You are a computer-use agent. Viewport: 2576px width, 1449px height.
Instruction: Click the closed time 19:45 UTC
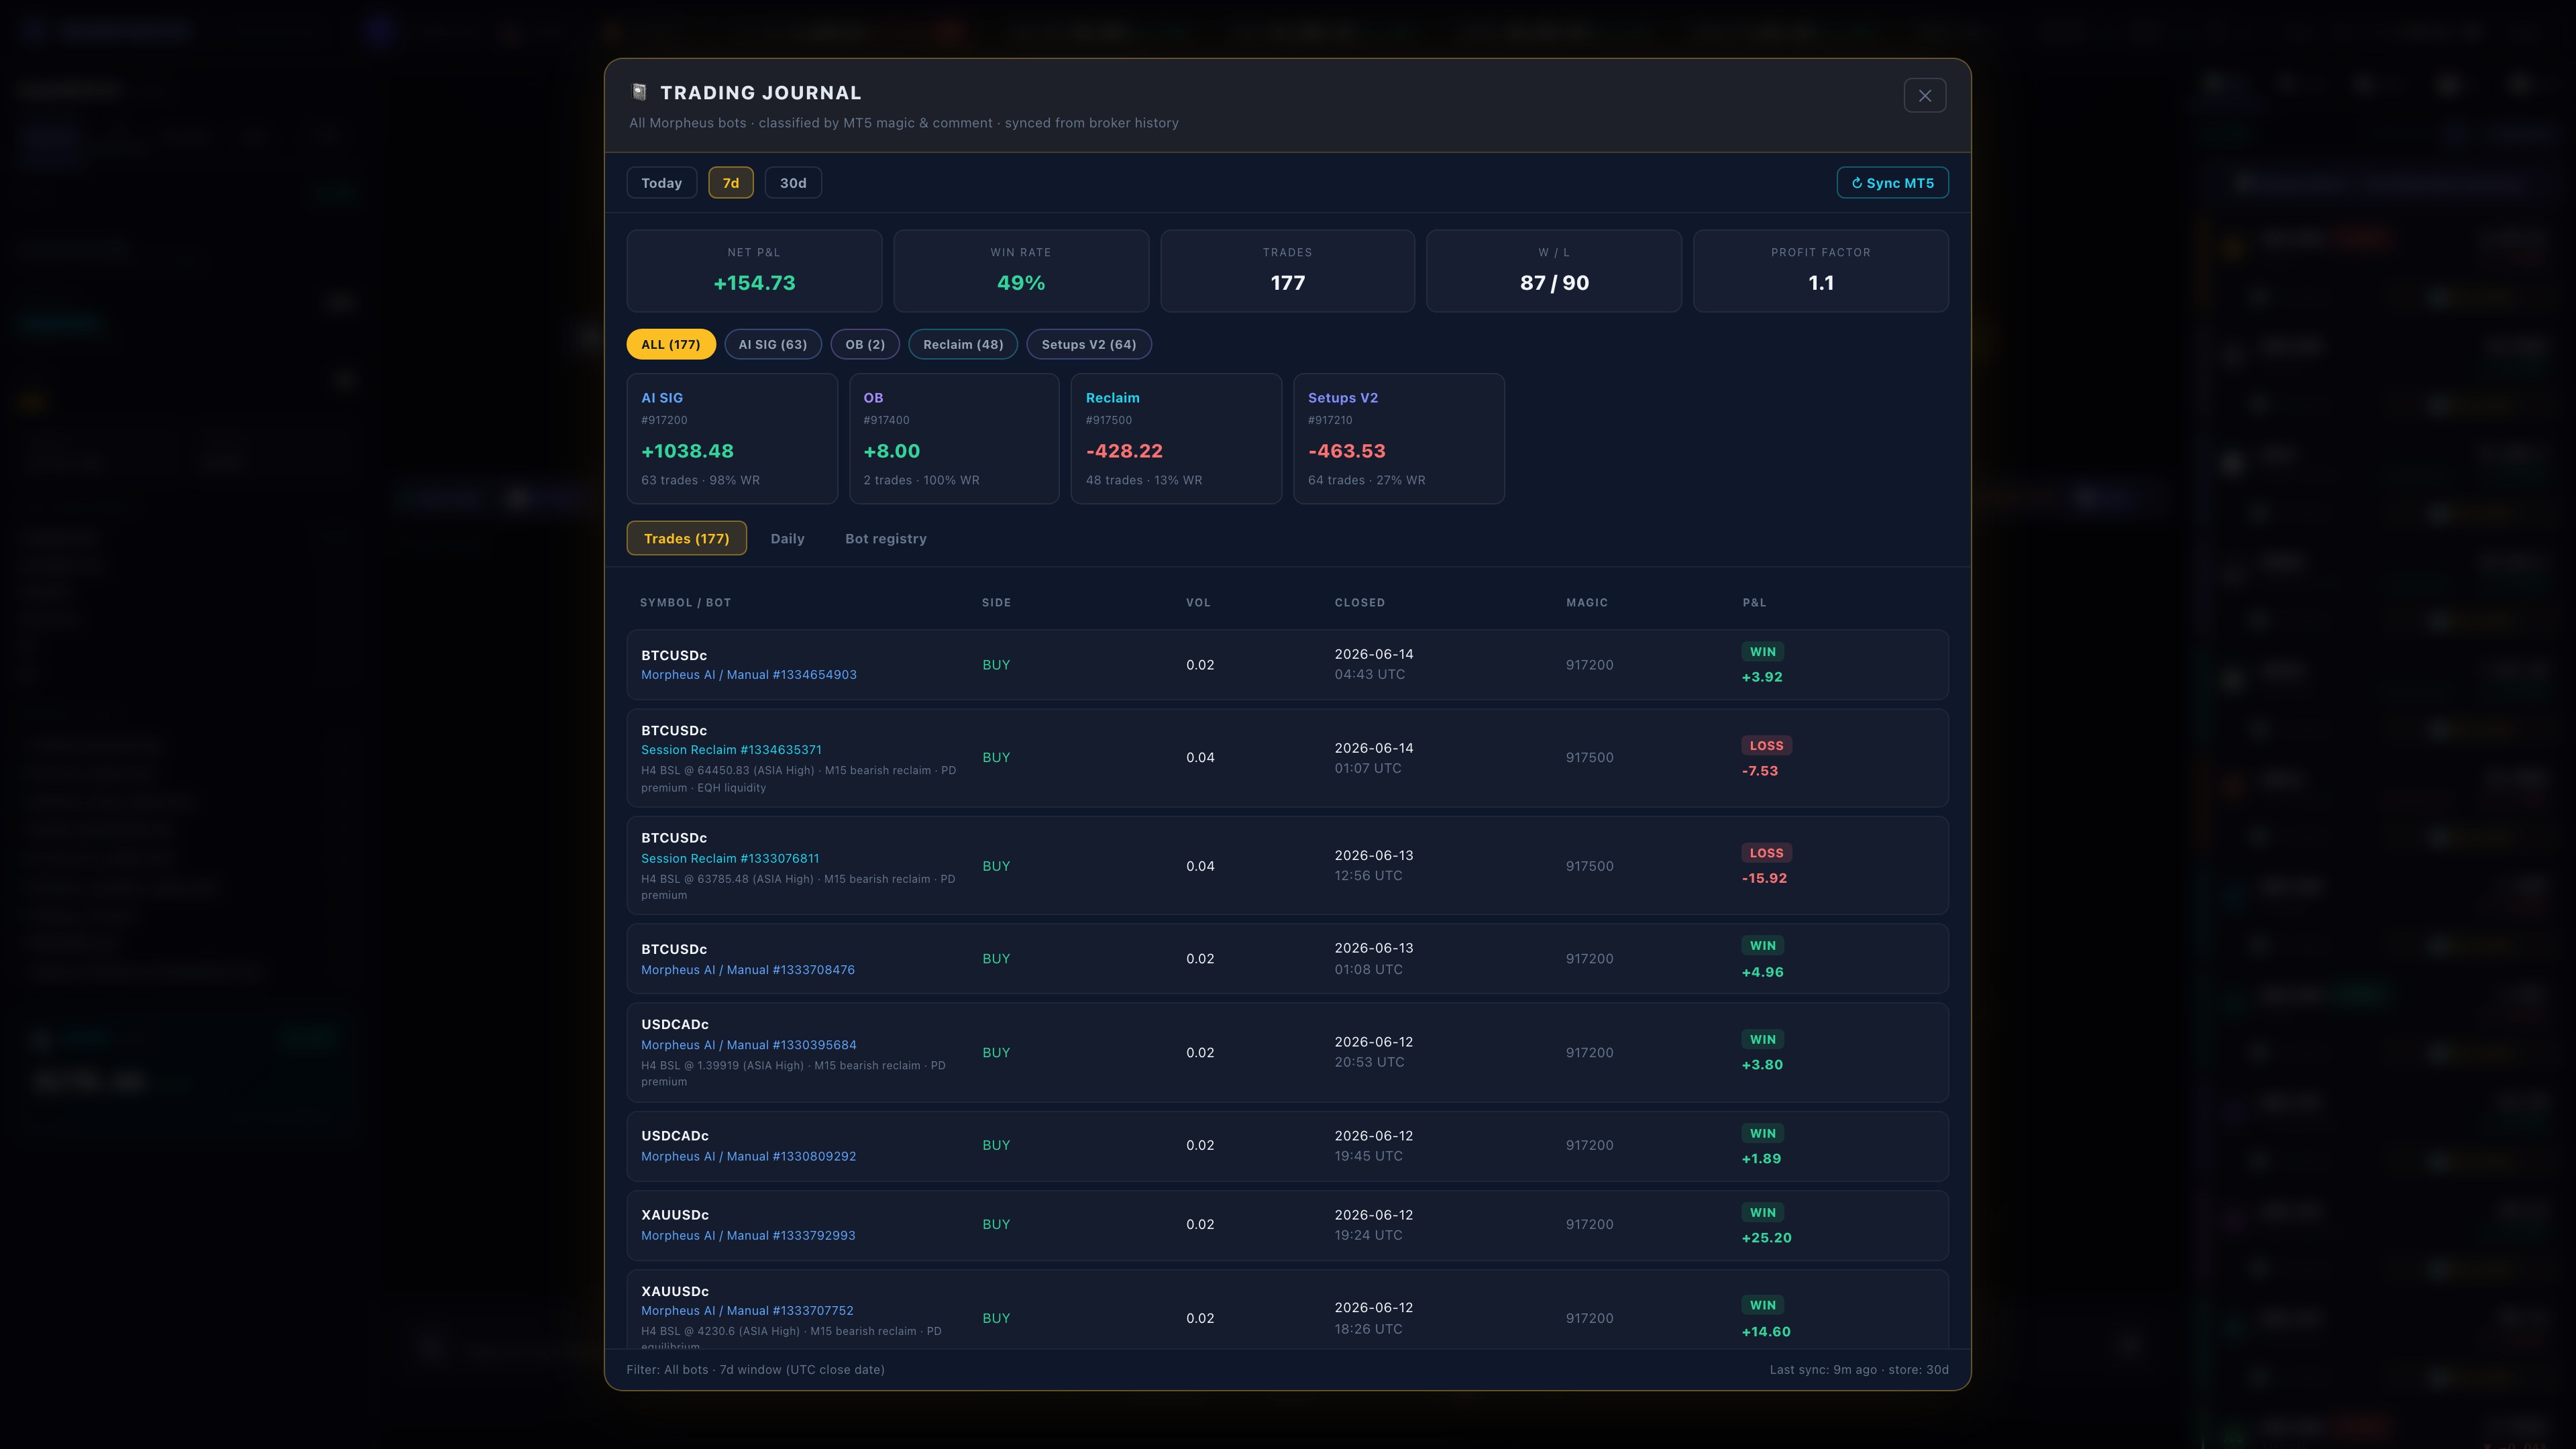coord(1368,1156)
